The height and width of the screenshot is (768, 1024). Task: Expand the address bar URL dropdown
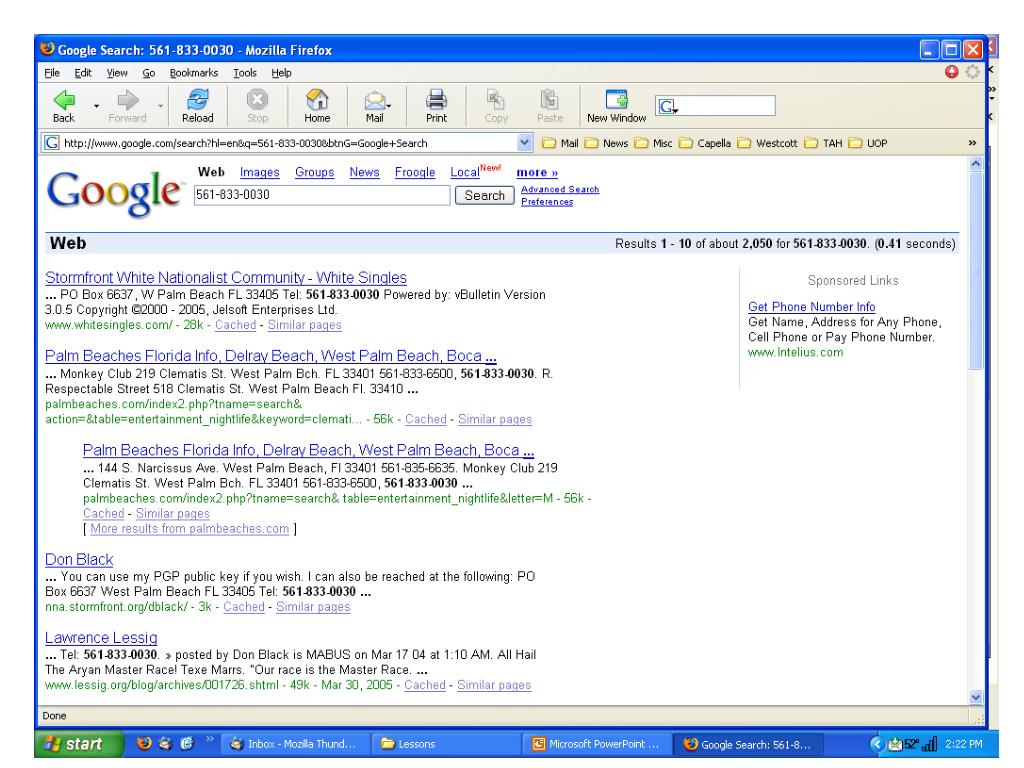pyautogui.click(x=524, y=142)
